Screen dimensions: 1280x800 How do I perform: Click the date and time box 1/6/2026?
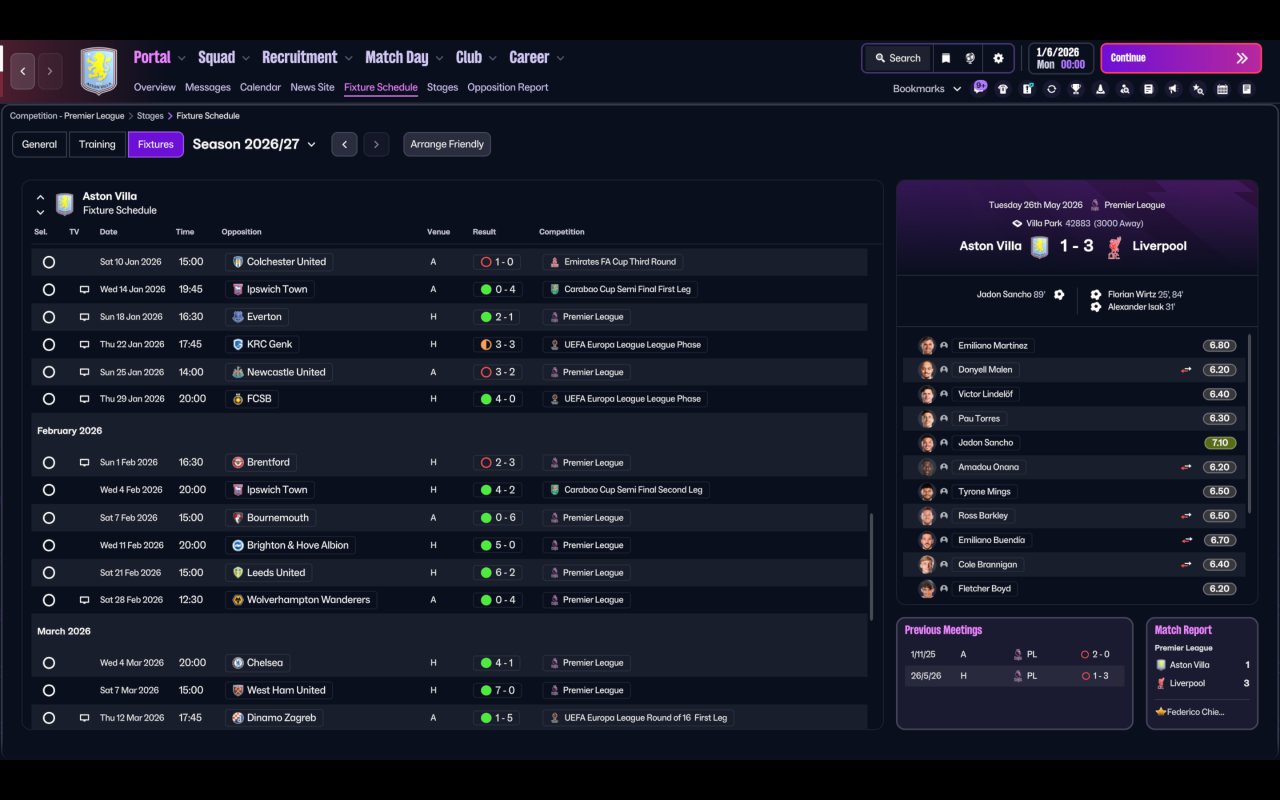pyautogui.click(x=1061, y=58)
